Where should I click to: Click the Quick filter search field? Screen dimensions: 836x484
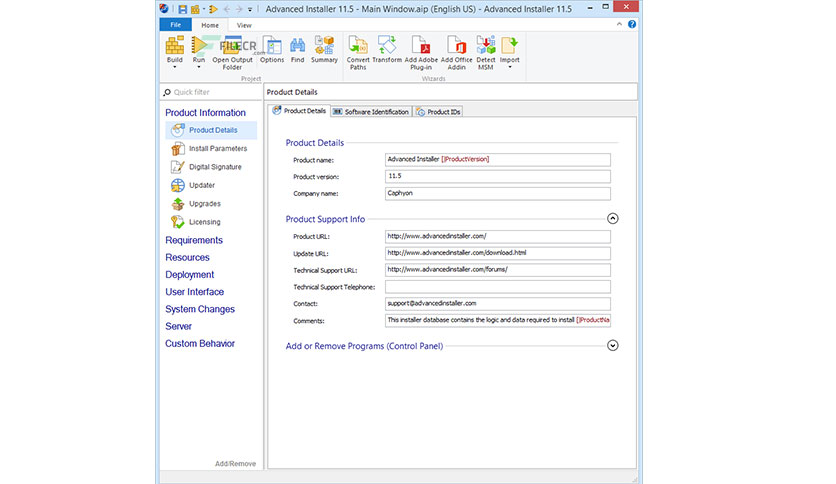(212, 92)
